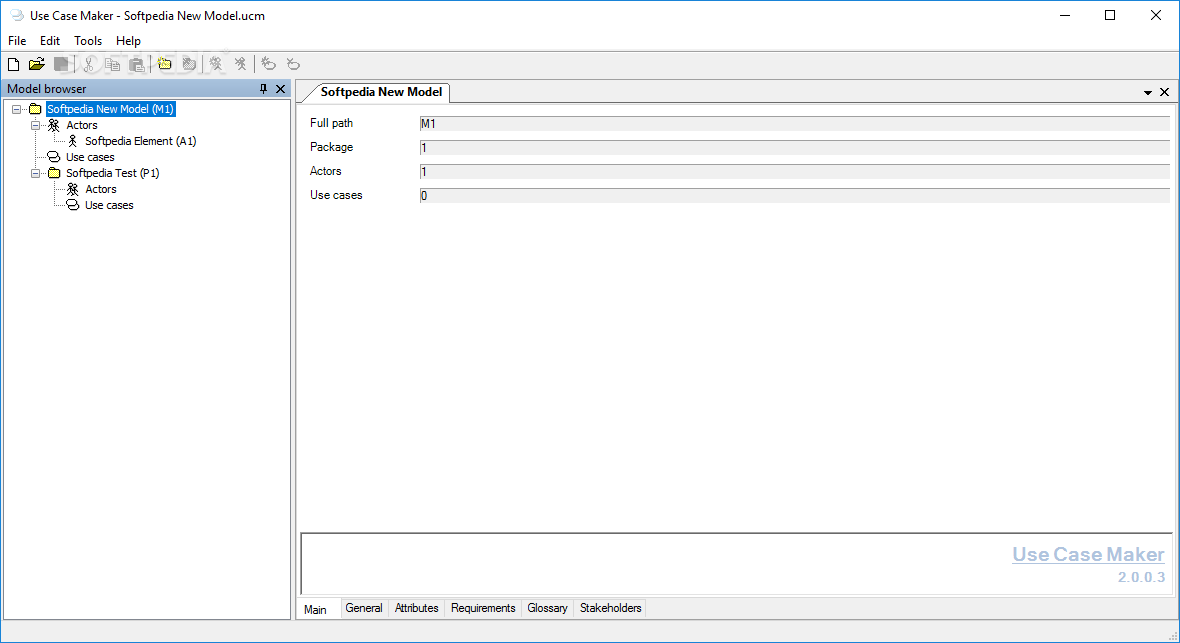Click the Copy toolbar icon
The width and height of the screenshot is (1180, 643).
113,65
